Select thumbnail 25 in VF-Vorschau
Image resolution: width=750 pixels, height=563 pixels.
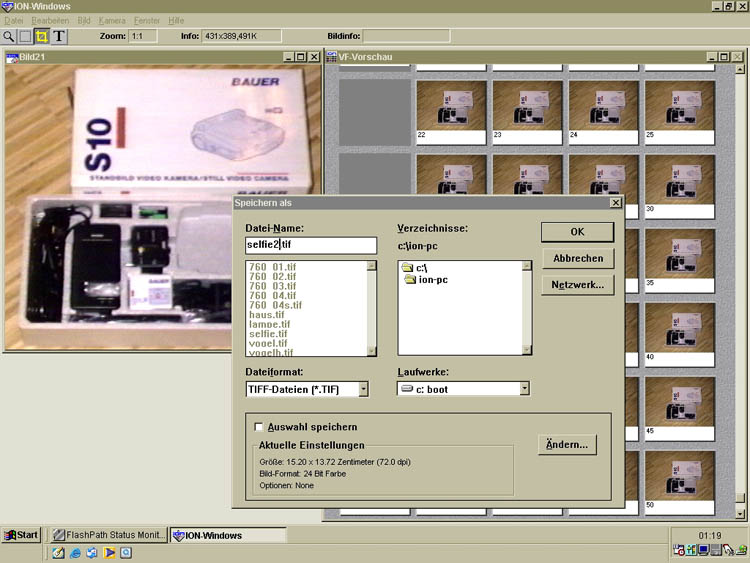click(680, 112)
